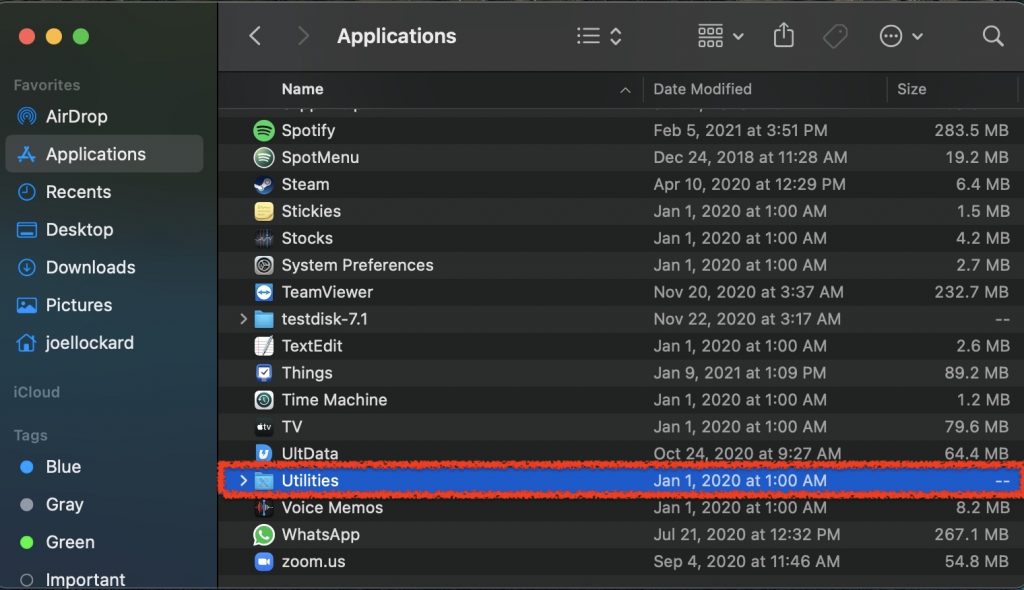Open the zoom.us app icon
The image size is (1024, 590).
[263, 562]
